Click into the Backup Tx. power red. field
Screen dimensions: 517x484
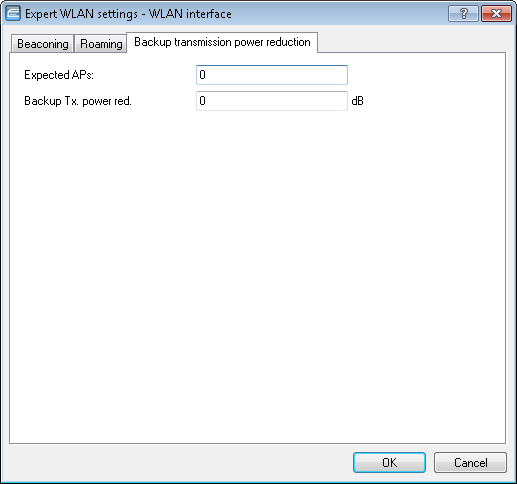(272, 101)
